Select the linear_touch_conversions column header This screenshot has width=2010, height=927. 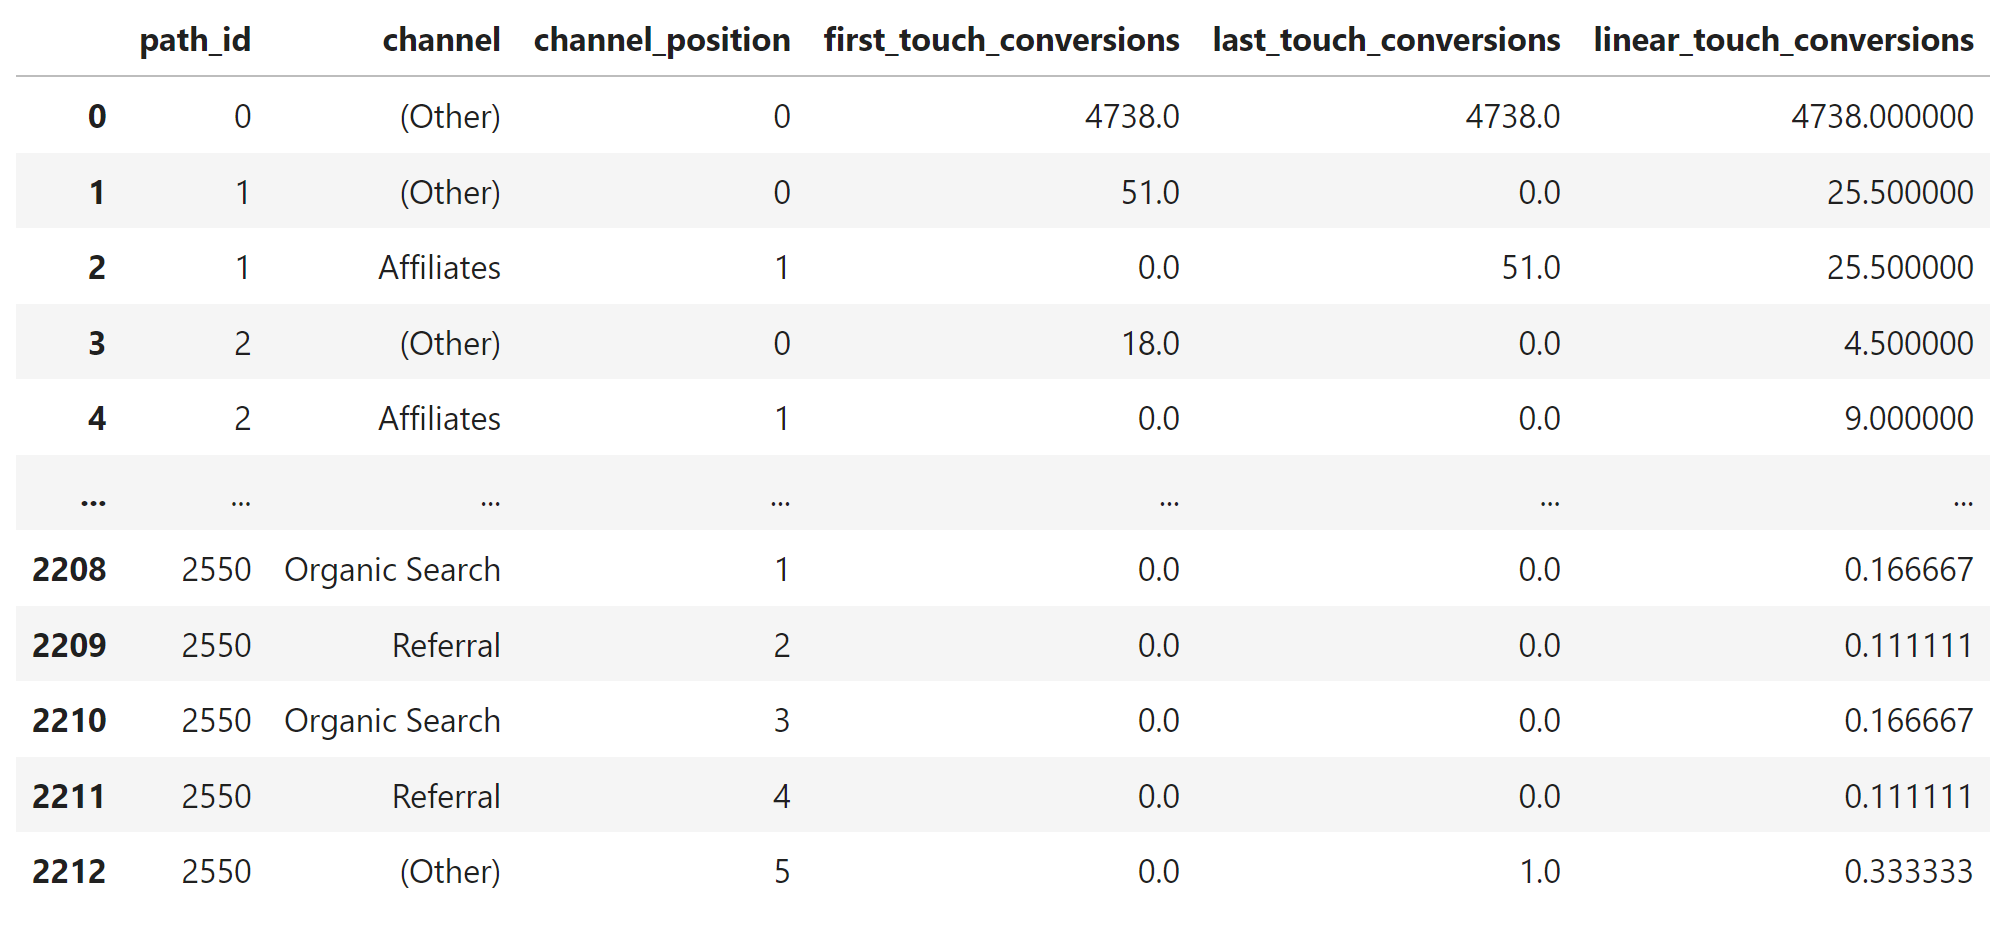point(1783,40)
